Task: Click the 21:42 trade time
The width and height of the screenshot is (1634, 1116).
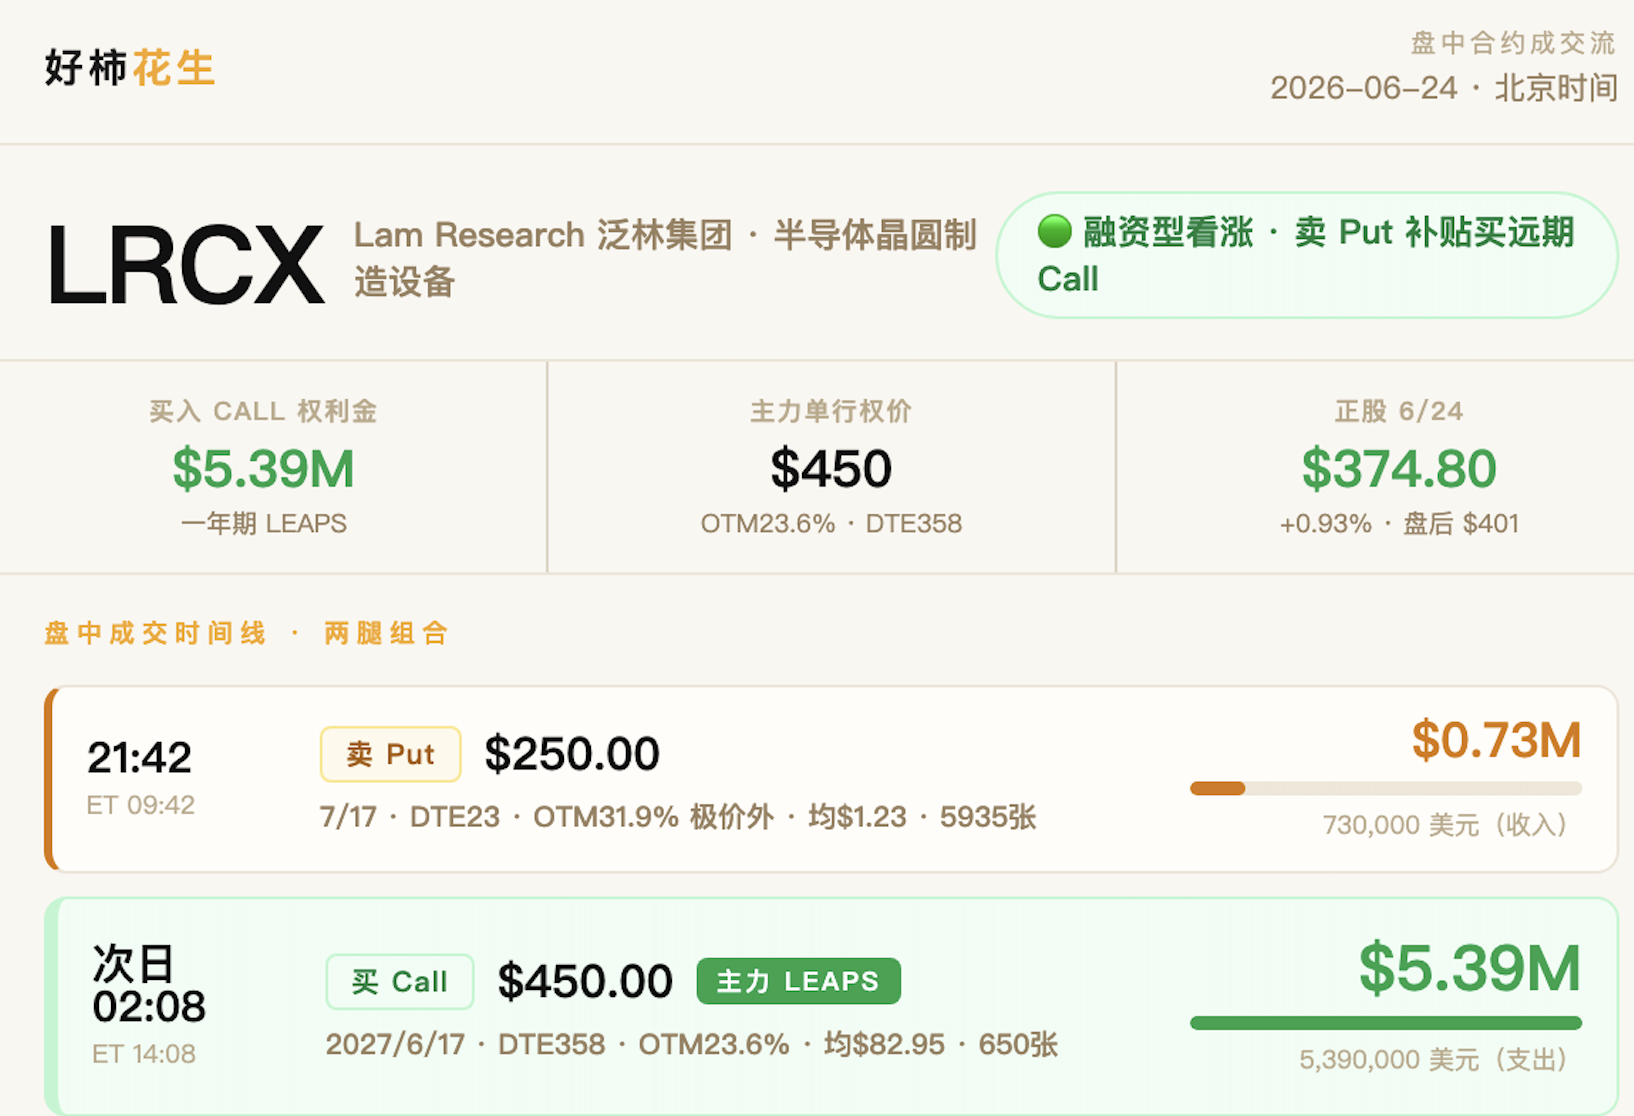Action: (x=139, y=757)
